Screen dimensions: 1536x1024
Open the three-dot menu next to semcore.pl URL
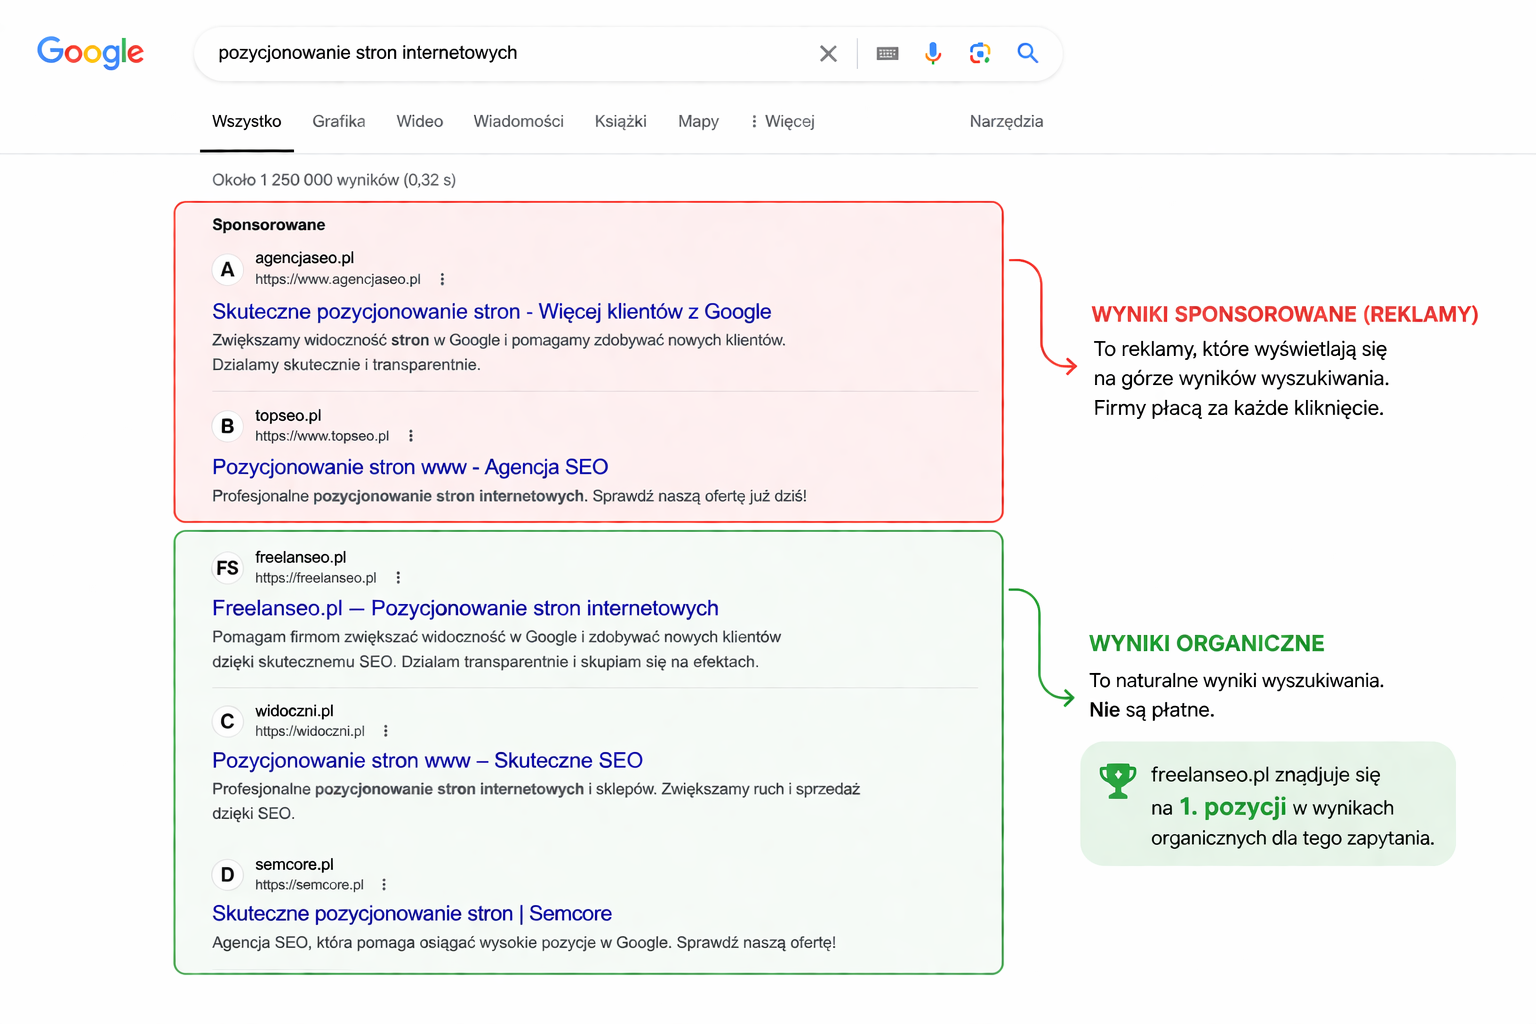pyautogui.click(x=384, y=885)
